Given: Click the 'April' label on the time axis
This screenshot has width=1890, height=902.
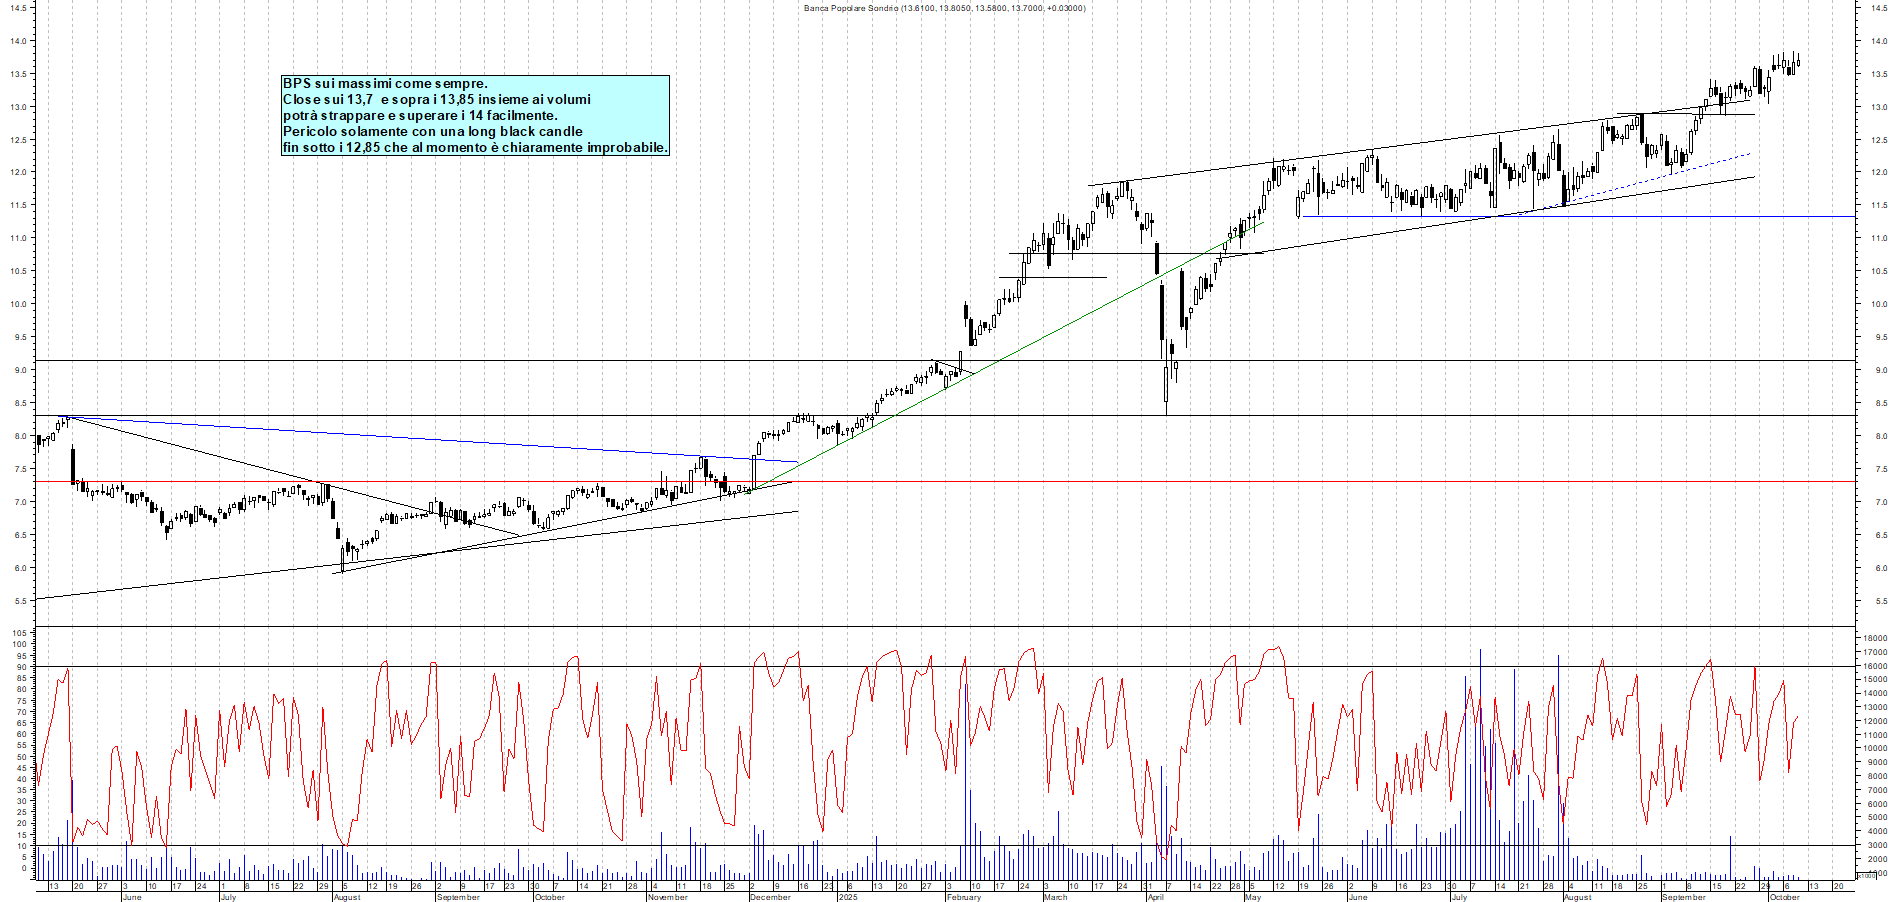Looking at the screenshot, I should point(1156,897).
